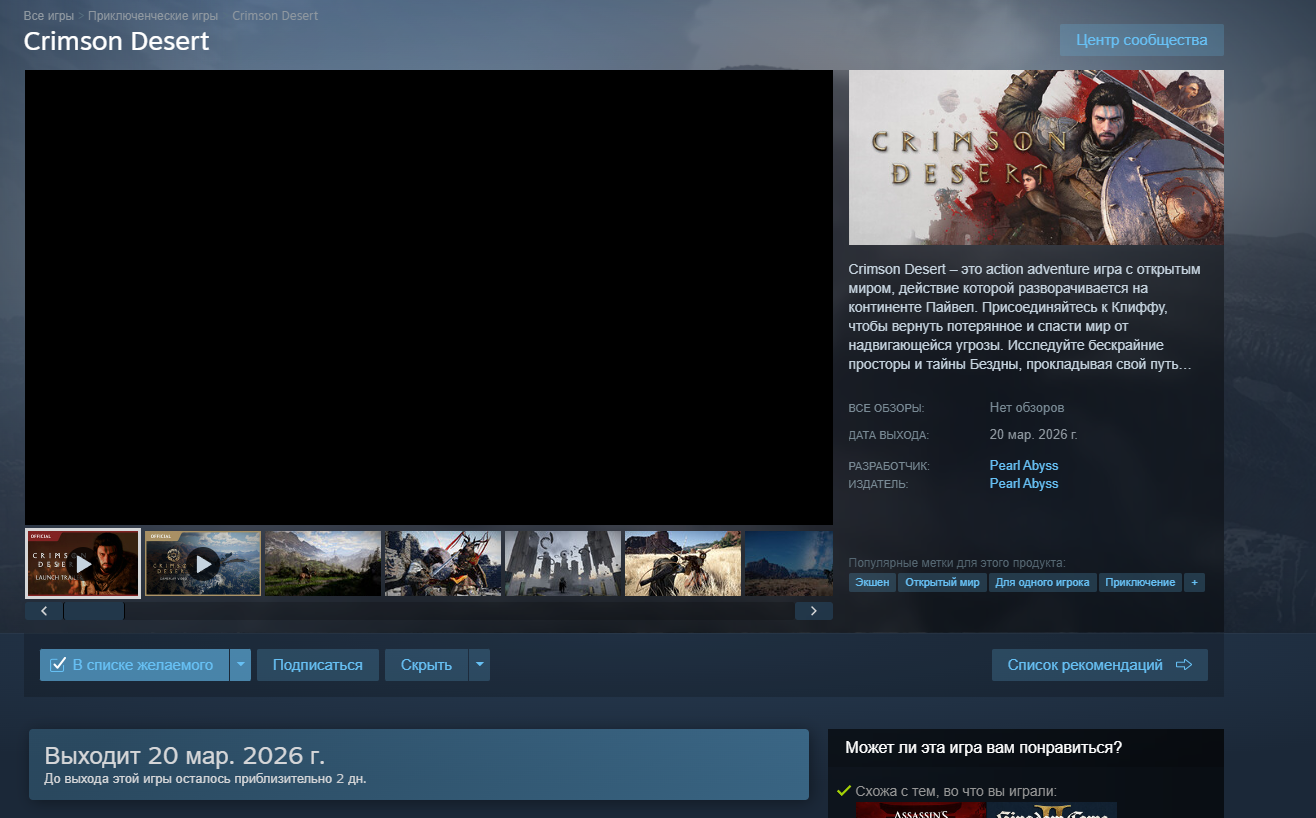The height and width of the screenshot is (818, 1316).
Task: Click the media strip scrollbar handle
Action: [94, 611]
